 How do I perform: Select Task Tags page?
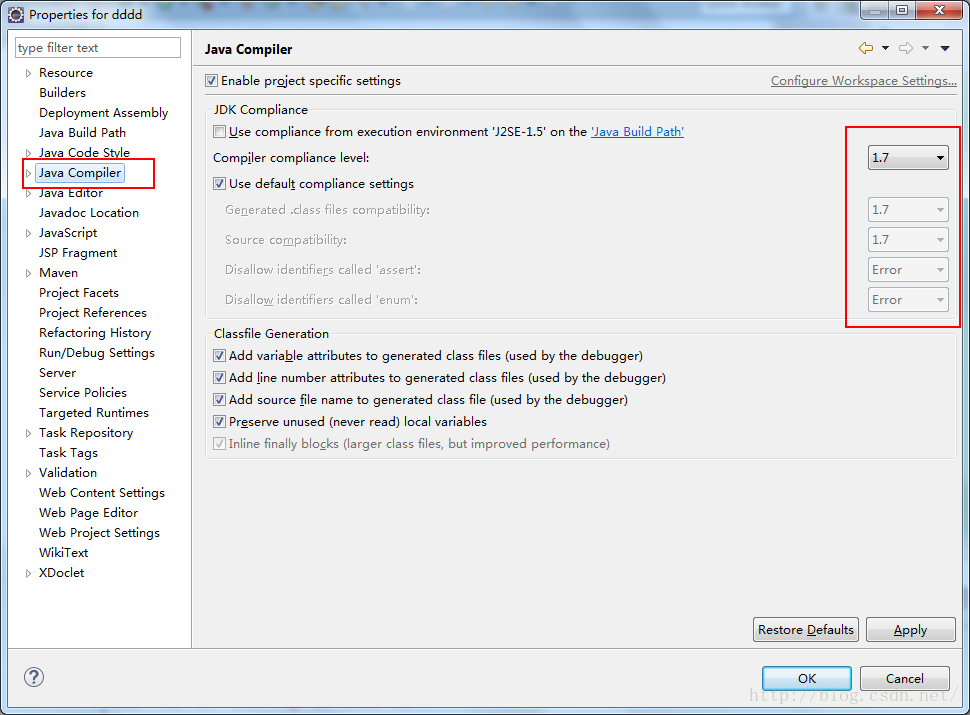point(68,453)
